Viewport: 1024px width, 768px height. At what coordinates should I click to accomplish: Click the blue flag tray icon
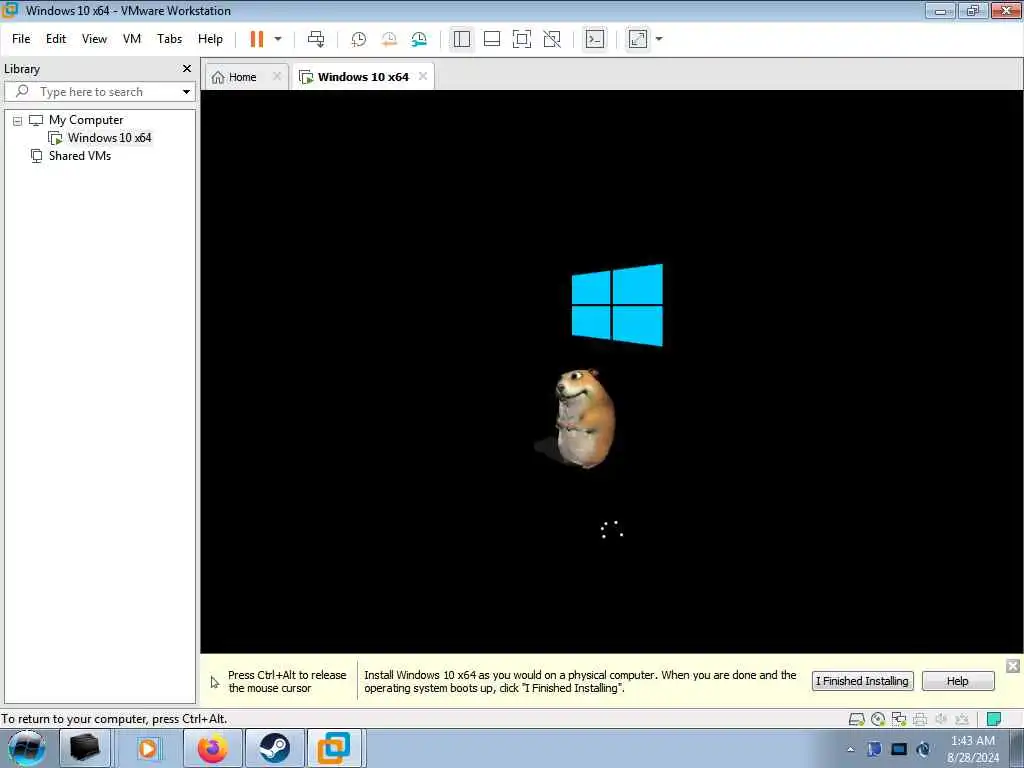tap(874, 749)
